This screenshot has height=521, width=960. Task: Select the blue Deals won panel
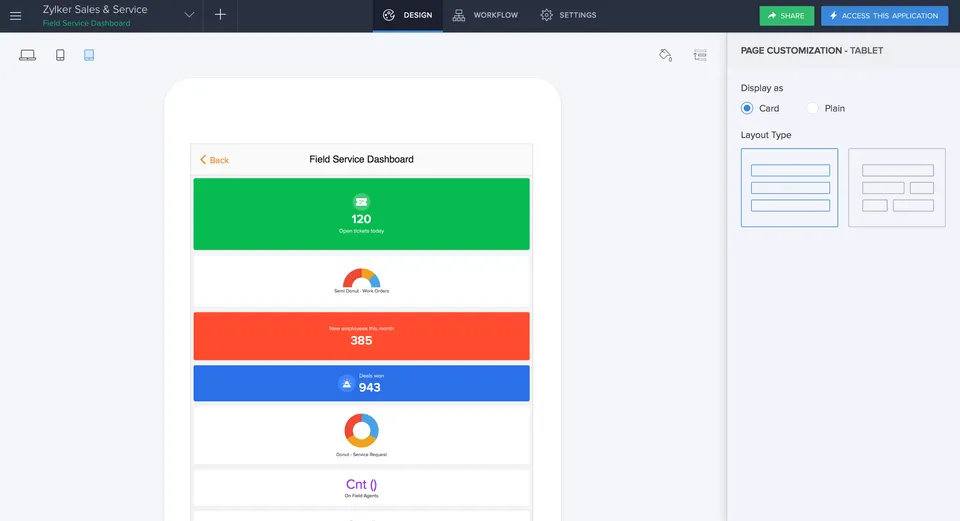[x=361, y=383]
